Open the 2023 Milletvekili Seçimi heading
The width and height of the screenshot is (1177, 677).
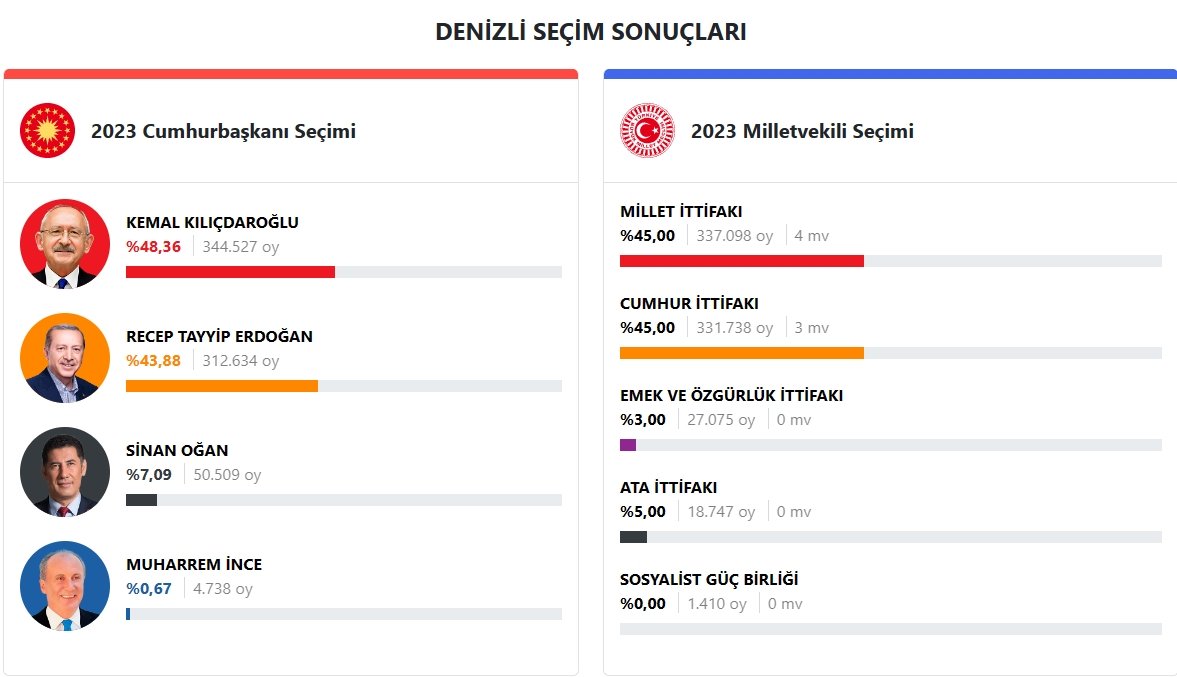click(802, 131)
